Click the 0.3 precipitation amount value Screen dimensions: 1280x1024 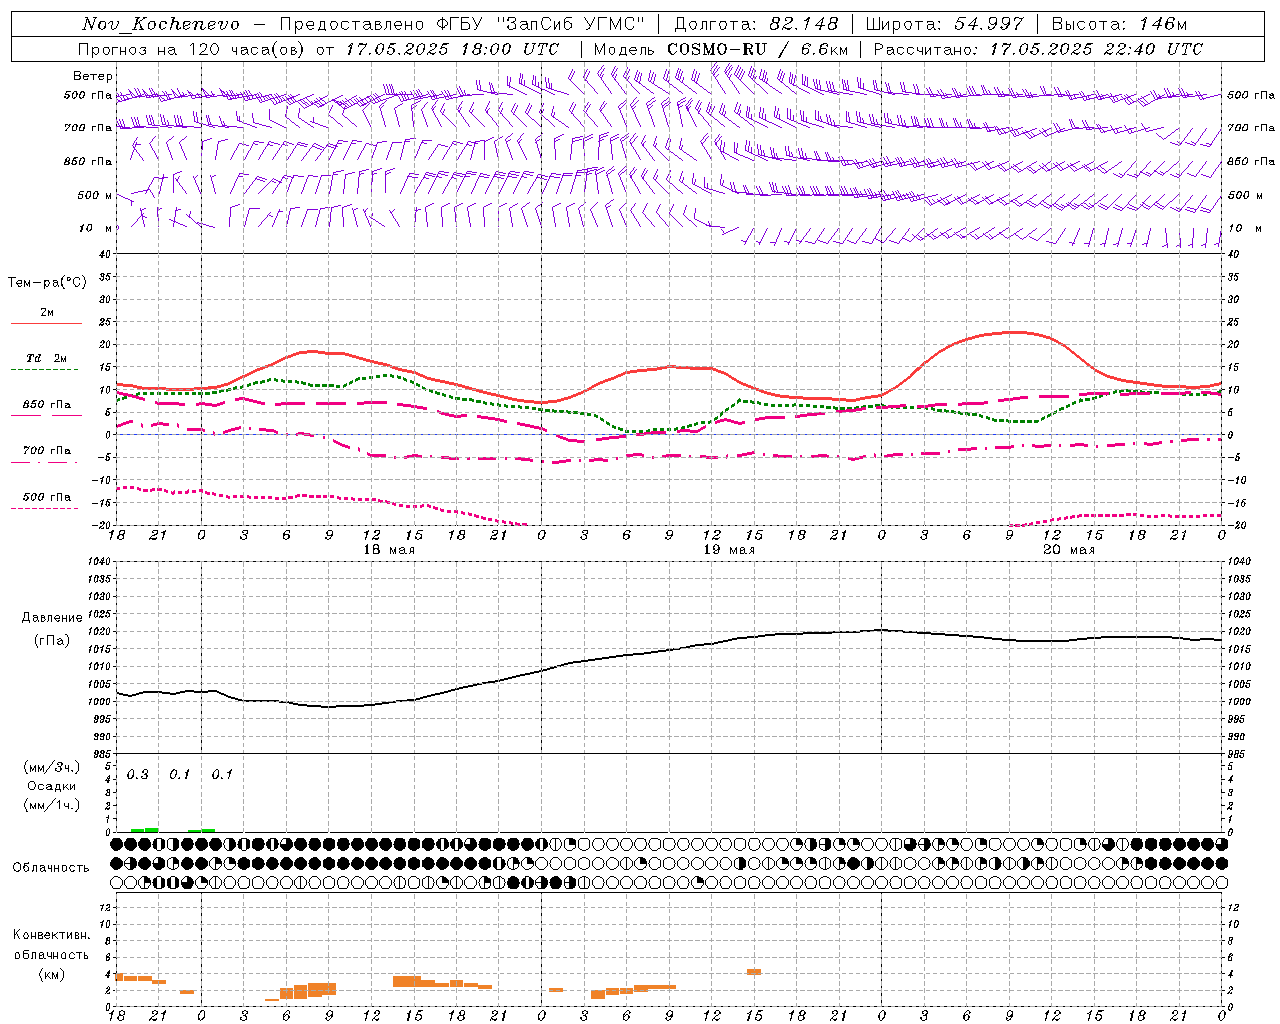(138, 775)
